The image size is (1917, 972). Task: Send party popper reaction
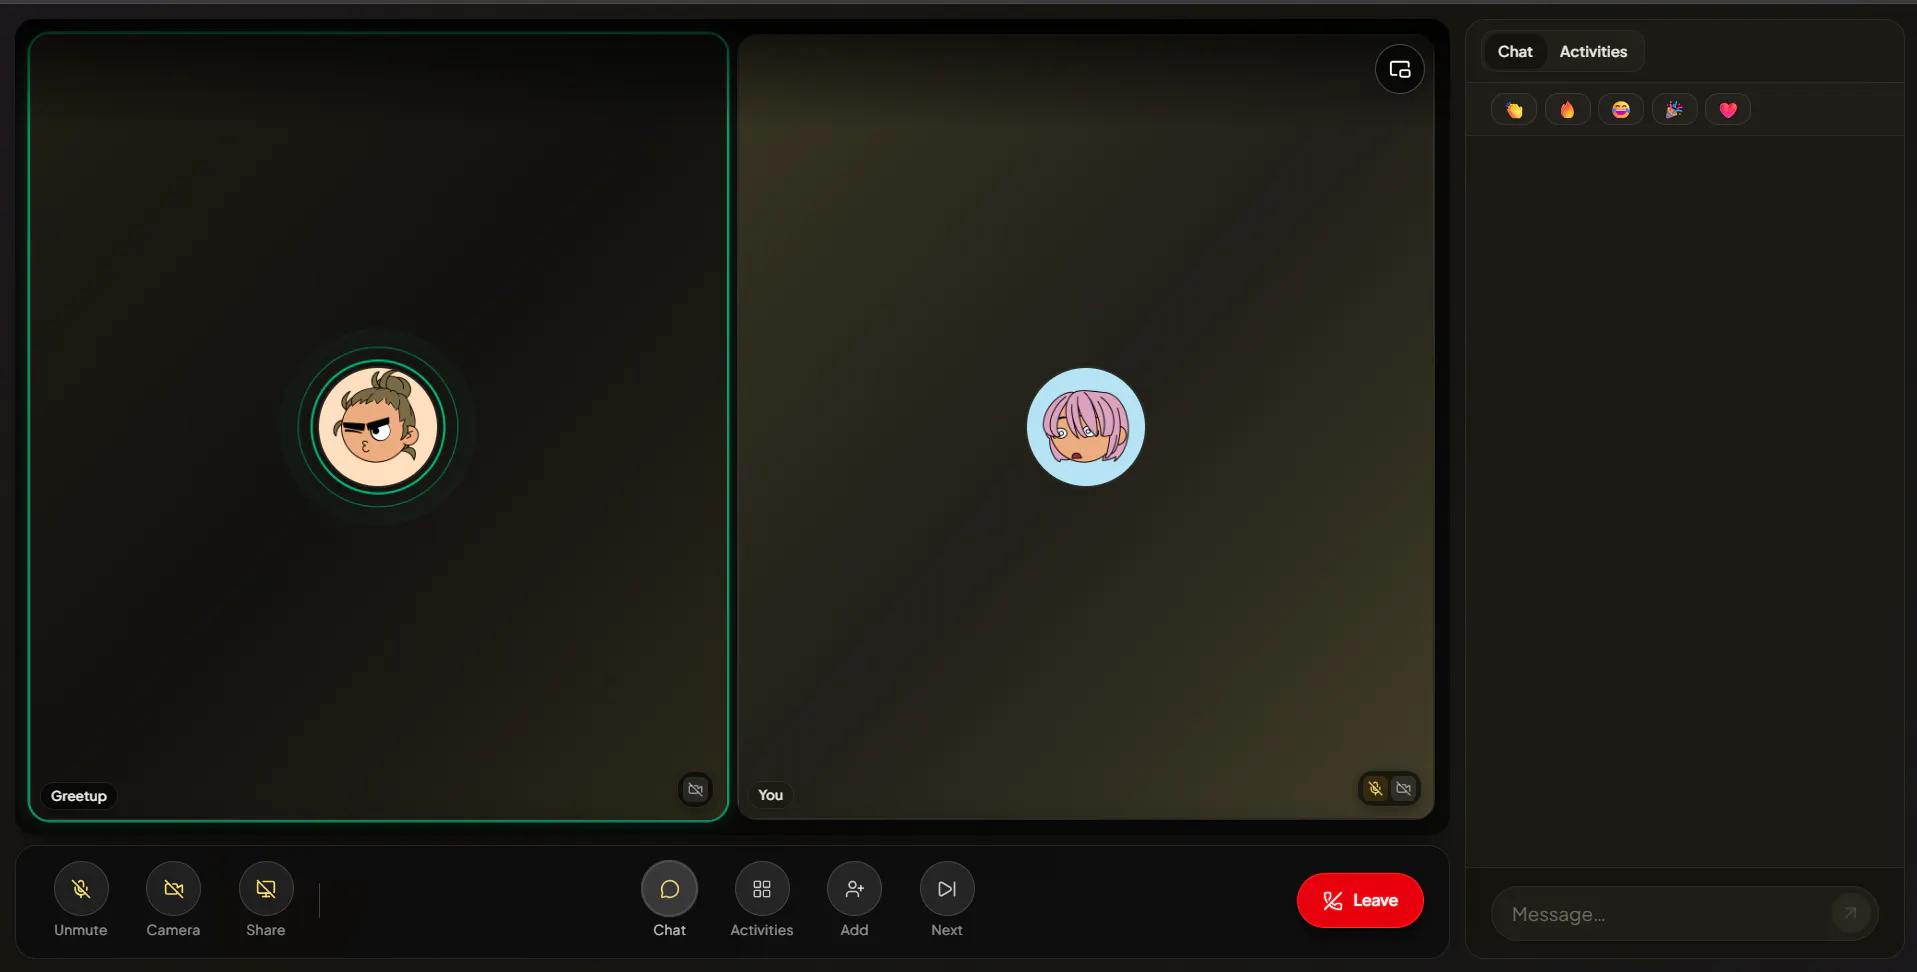click(1674, 110)
